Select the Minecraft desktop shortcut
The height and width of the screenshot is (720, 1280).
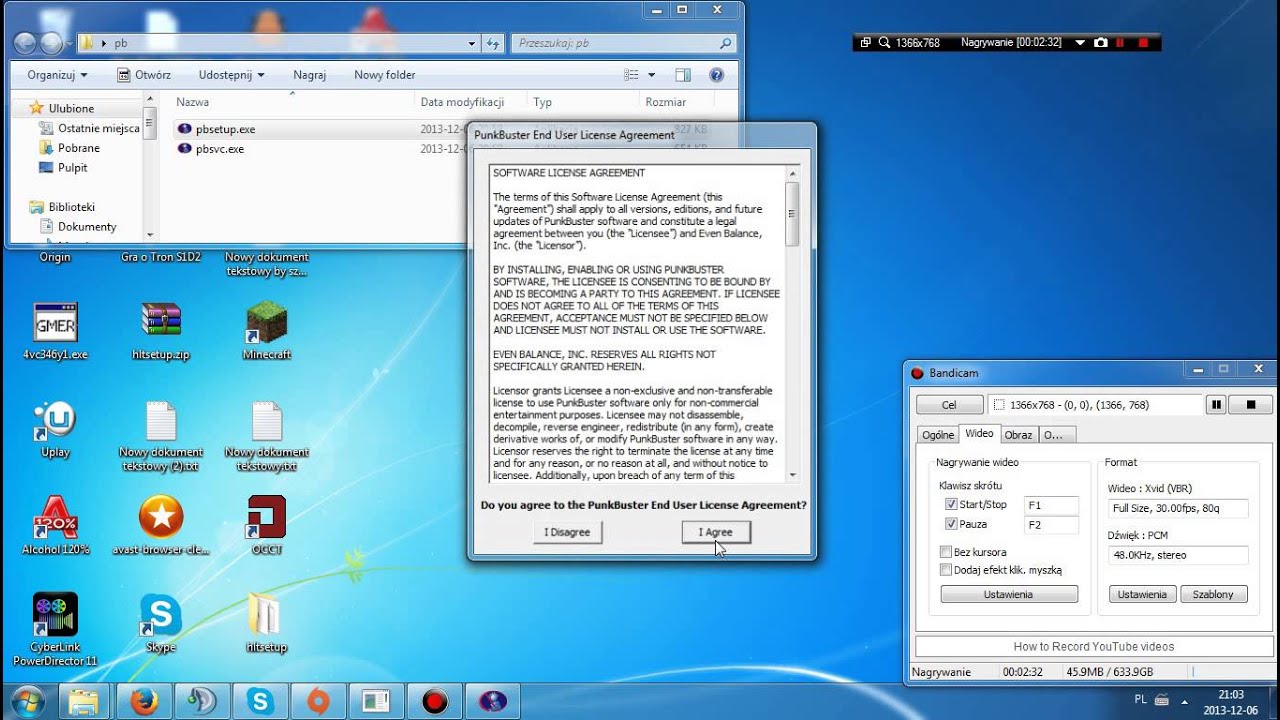[x=267, y=330]
